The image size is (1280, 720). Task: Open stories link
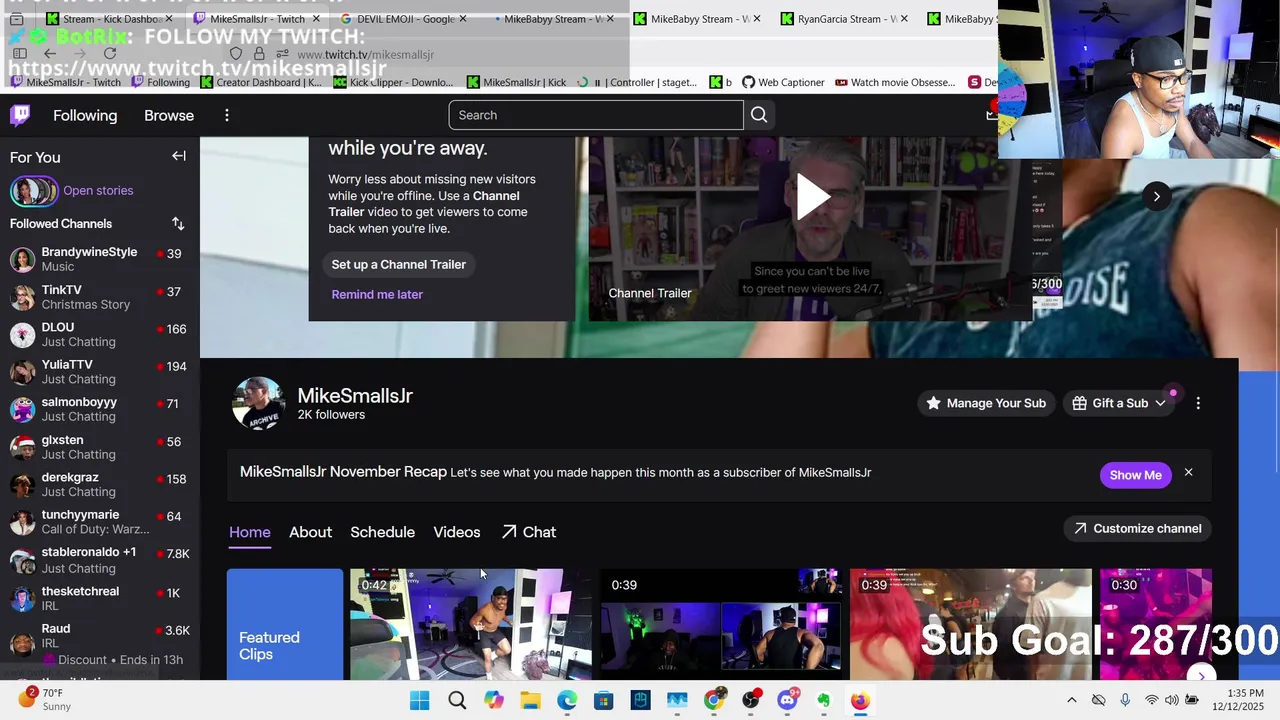pyautogui.click(x=98, y=190)
